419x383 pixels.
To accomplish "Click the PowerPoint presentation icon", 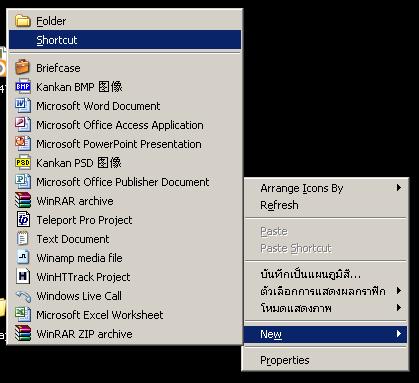I will 23,144.
